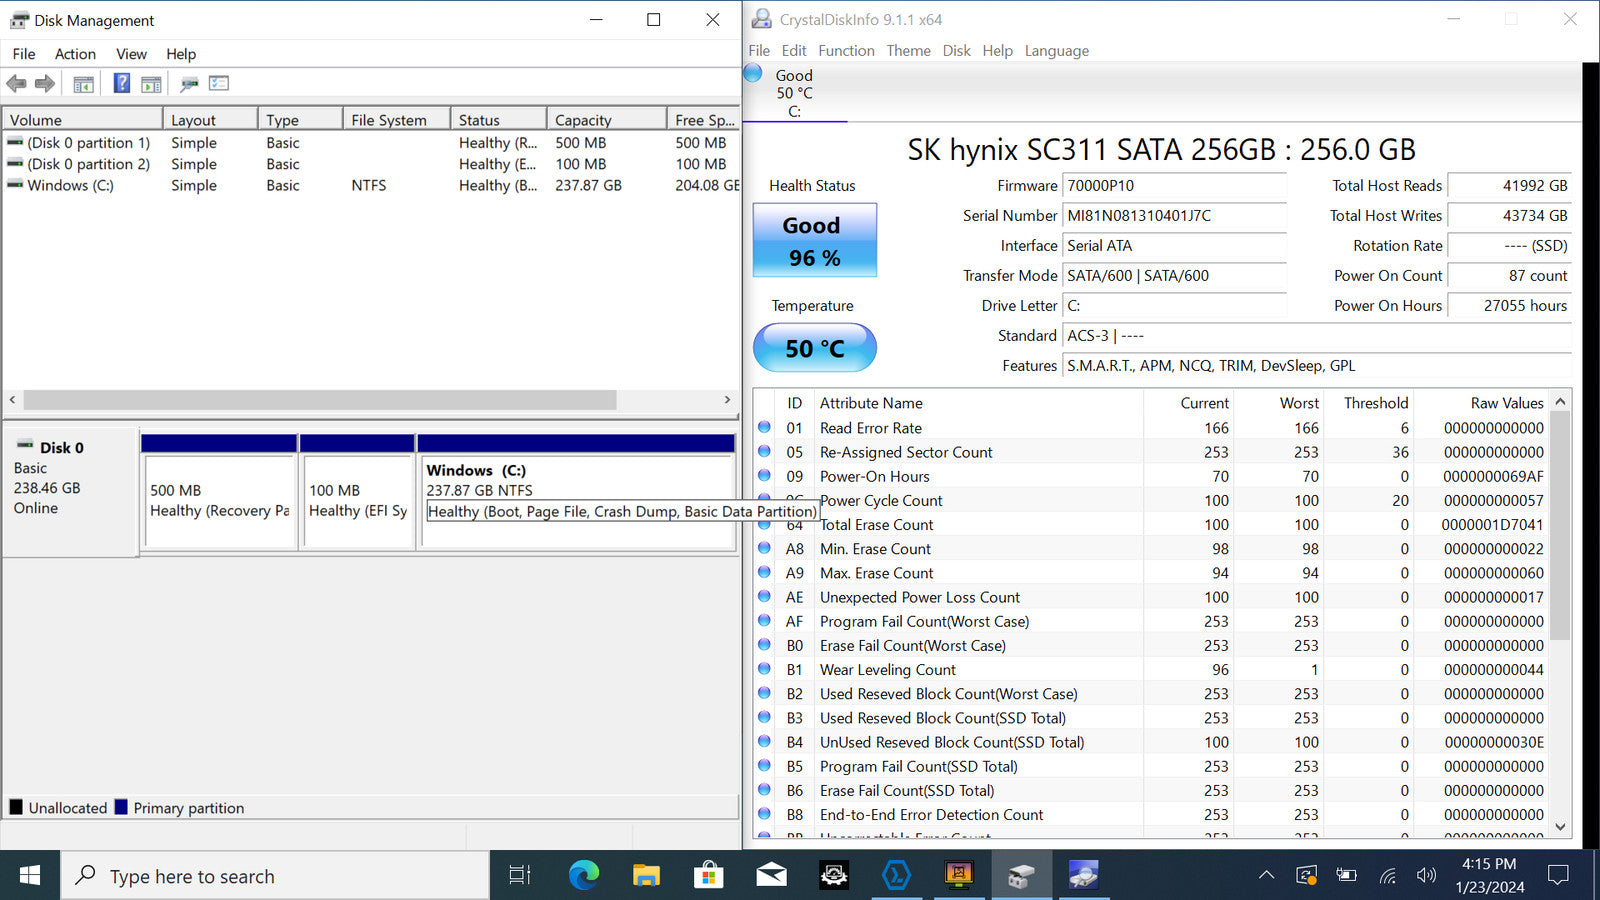Click the Back arrow in Disk Management toolbar

coord(16,84)
